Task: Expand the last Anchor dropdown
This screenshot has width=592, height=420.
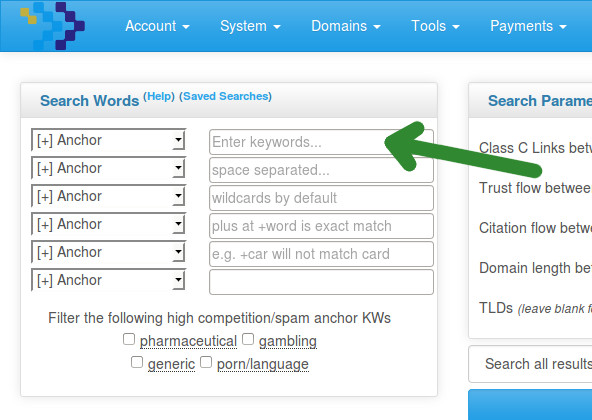Action: click(108, 280)
